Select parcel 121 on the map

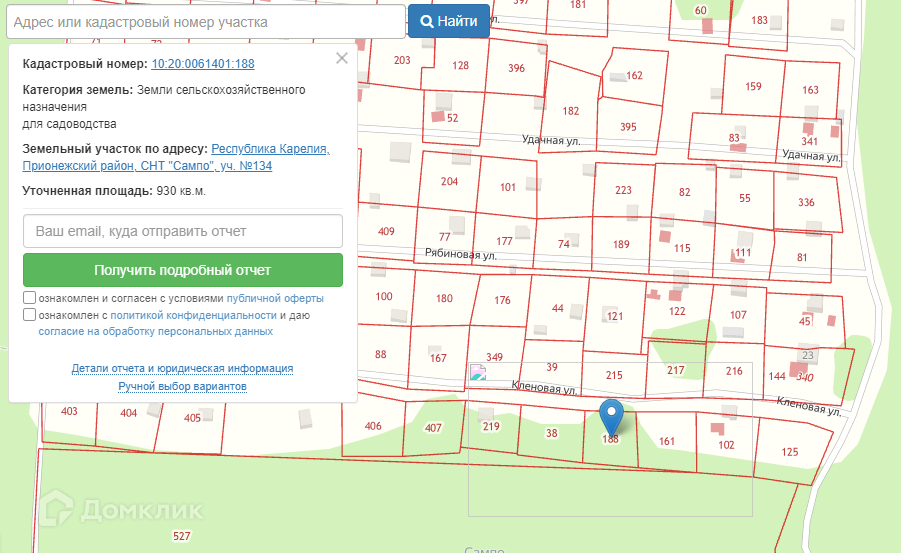tap(615, 316)
